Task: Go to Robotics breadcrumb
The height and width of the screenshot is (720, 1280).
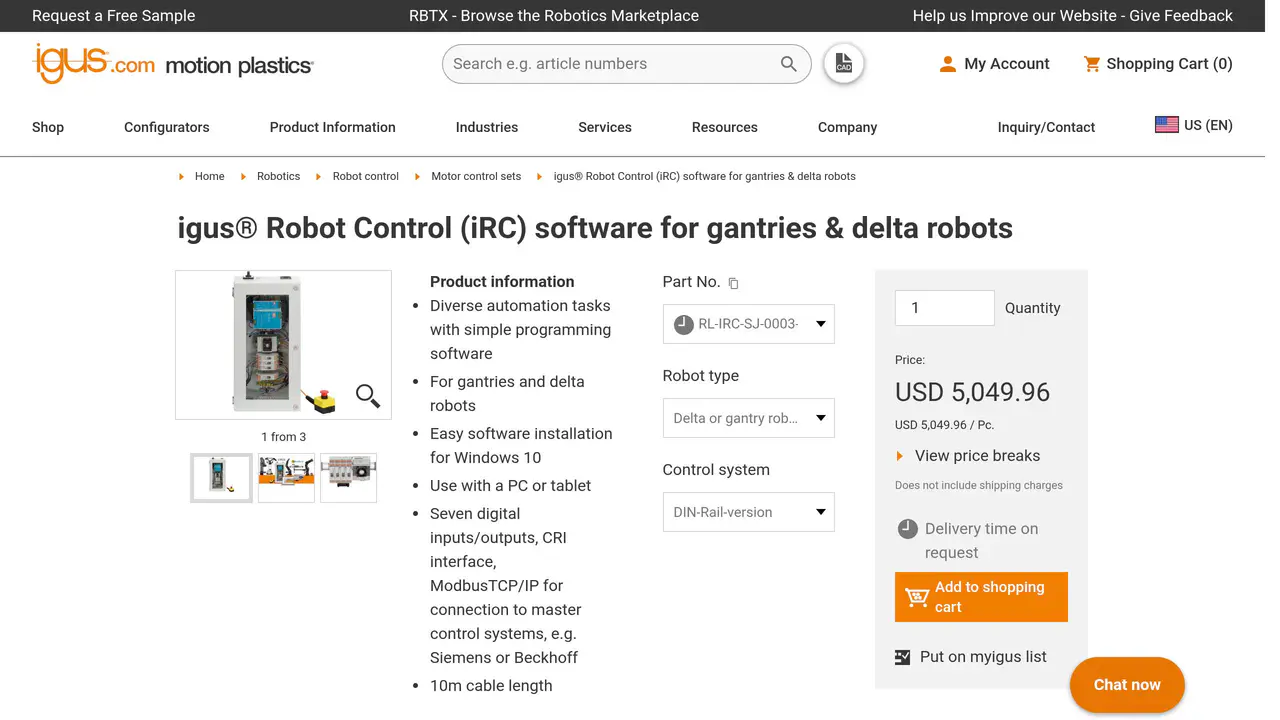Action: click(x=278, y=176)
